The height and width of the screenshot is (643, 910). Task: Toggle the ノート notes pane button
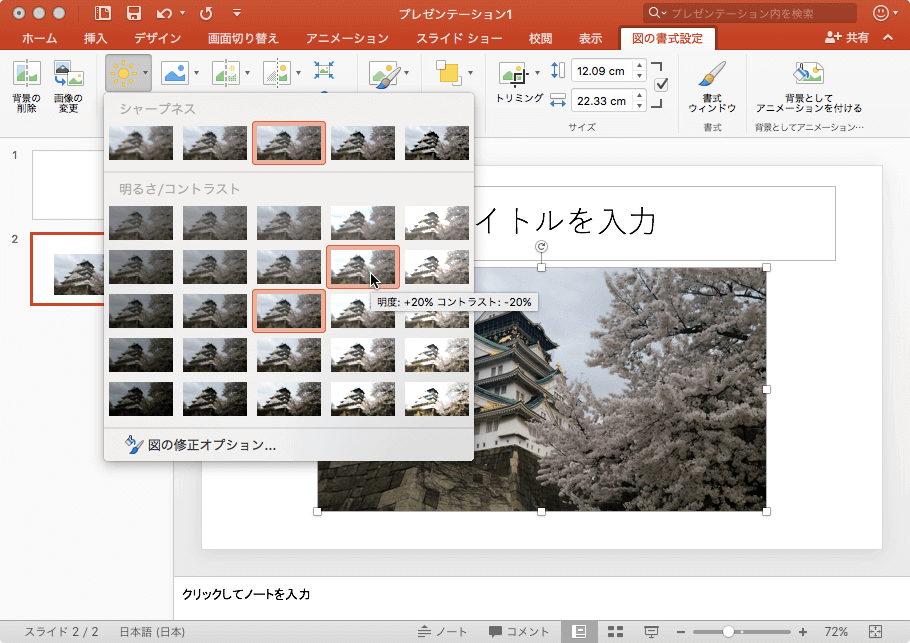tap(443, 632)
